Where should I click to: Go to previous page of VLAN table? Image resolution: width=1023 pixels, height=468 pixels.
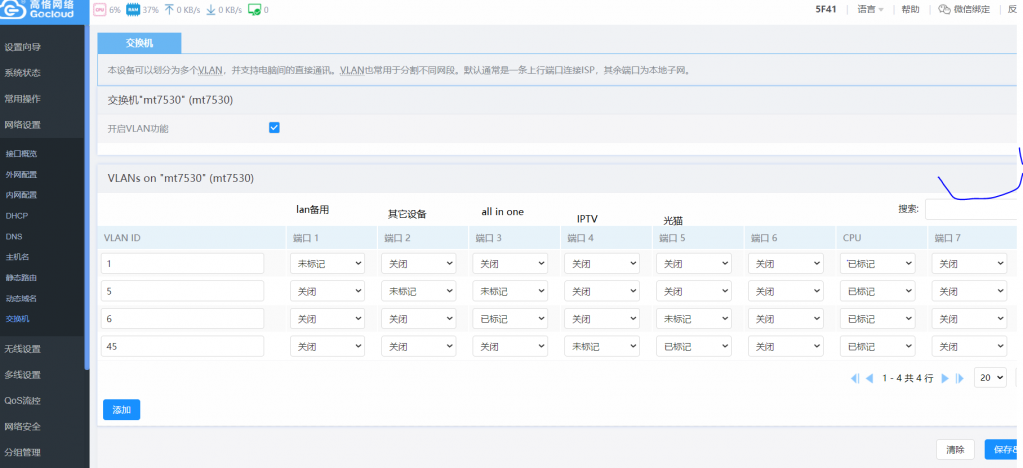tap(869, 379)
